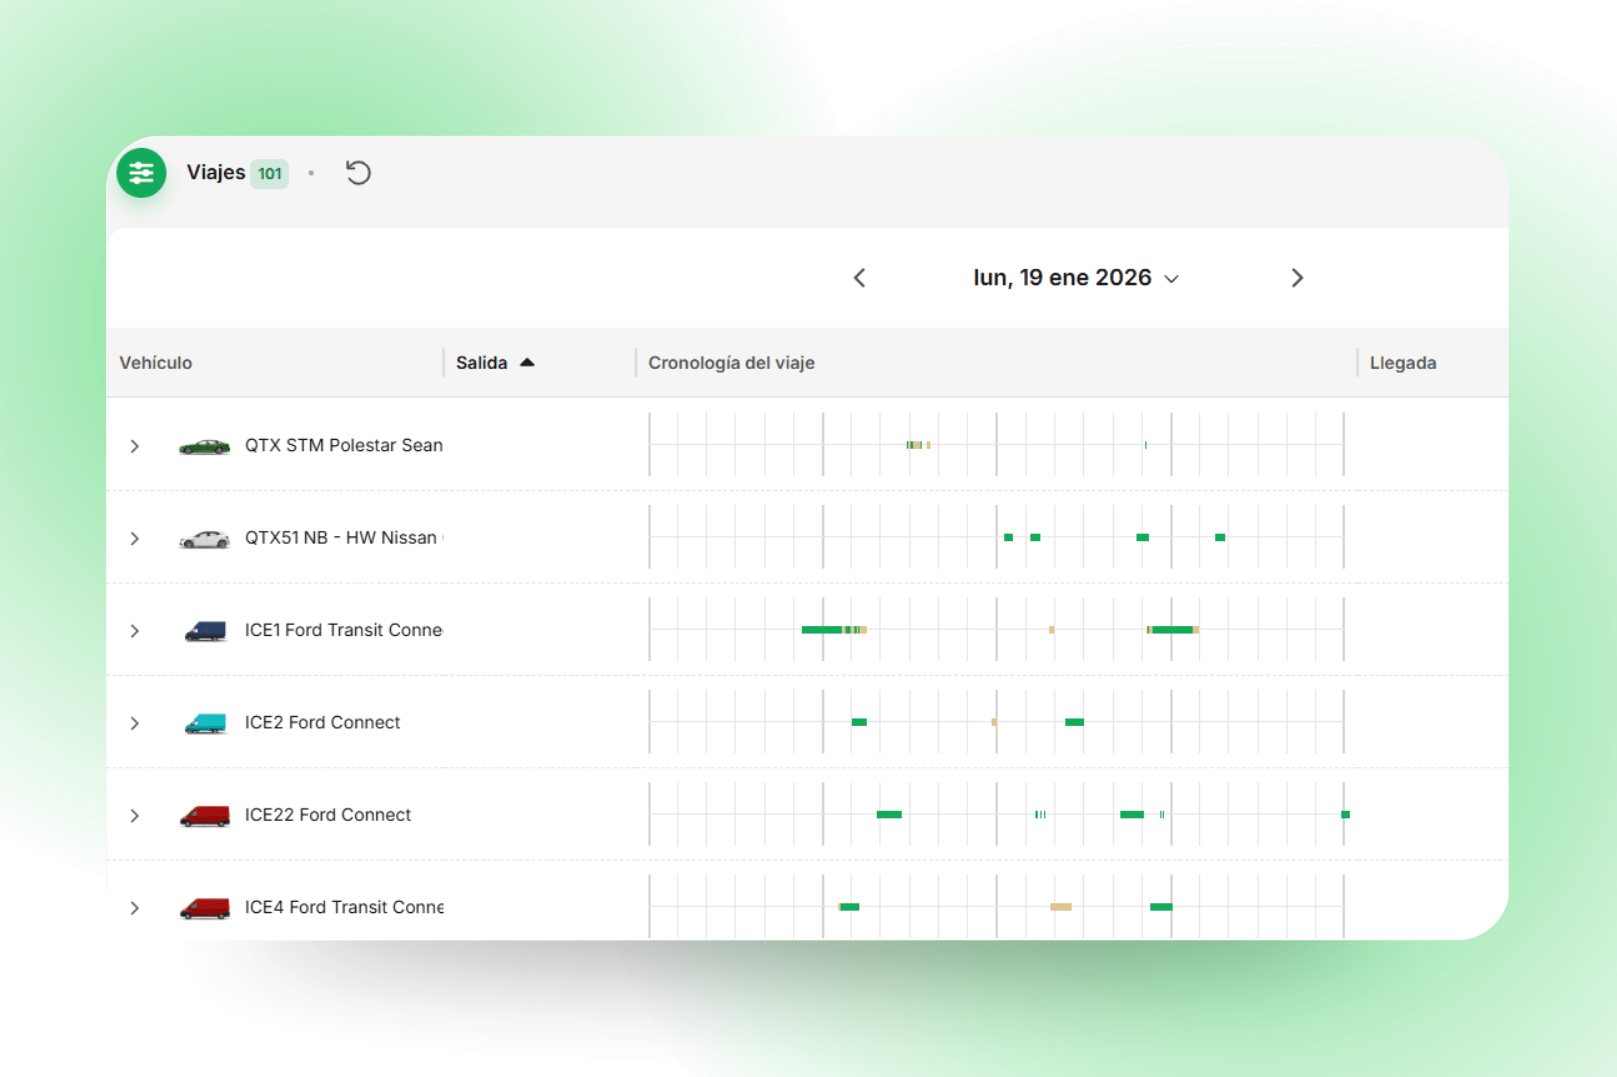Image resolution: width=1617 pixels, height=1077 pixels.
Task: Click the refresh trips icon
Action: 358,173
